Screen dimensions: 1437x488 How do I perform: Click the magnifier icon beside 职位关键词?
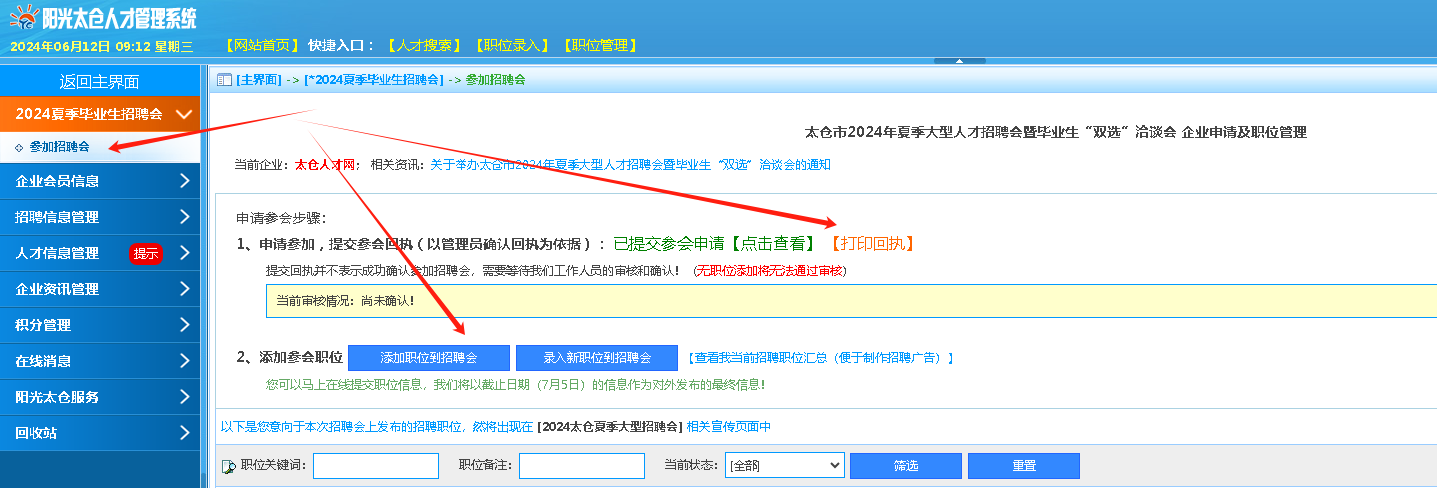click(229, 466)
